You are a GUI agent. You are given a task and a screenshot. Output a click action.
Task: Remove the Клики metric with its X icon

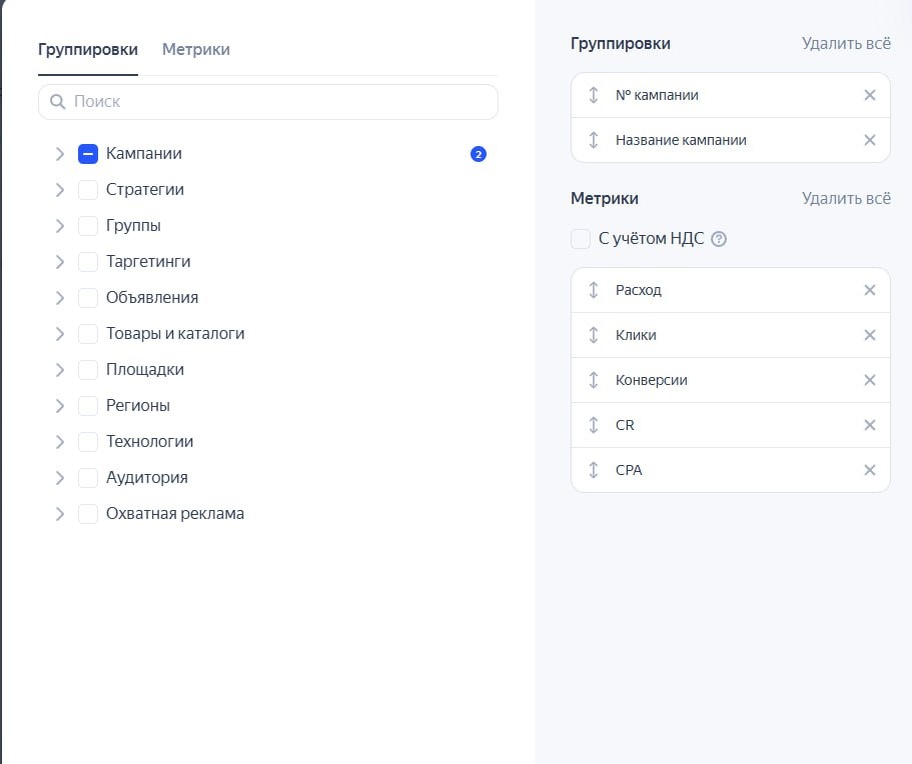click(x=869, y=335)
